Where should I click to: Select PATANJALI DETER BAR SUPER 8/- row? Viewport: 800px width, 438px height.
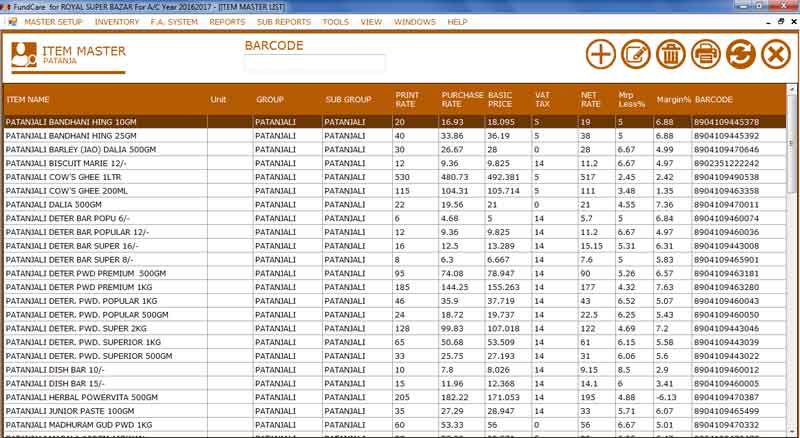pos(394,260)
